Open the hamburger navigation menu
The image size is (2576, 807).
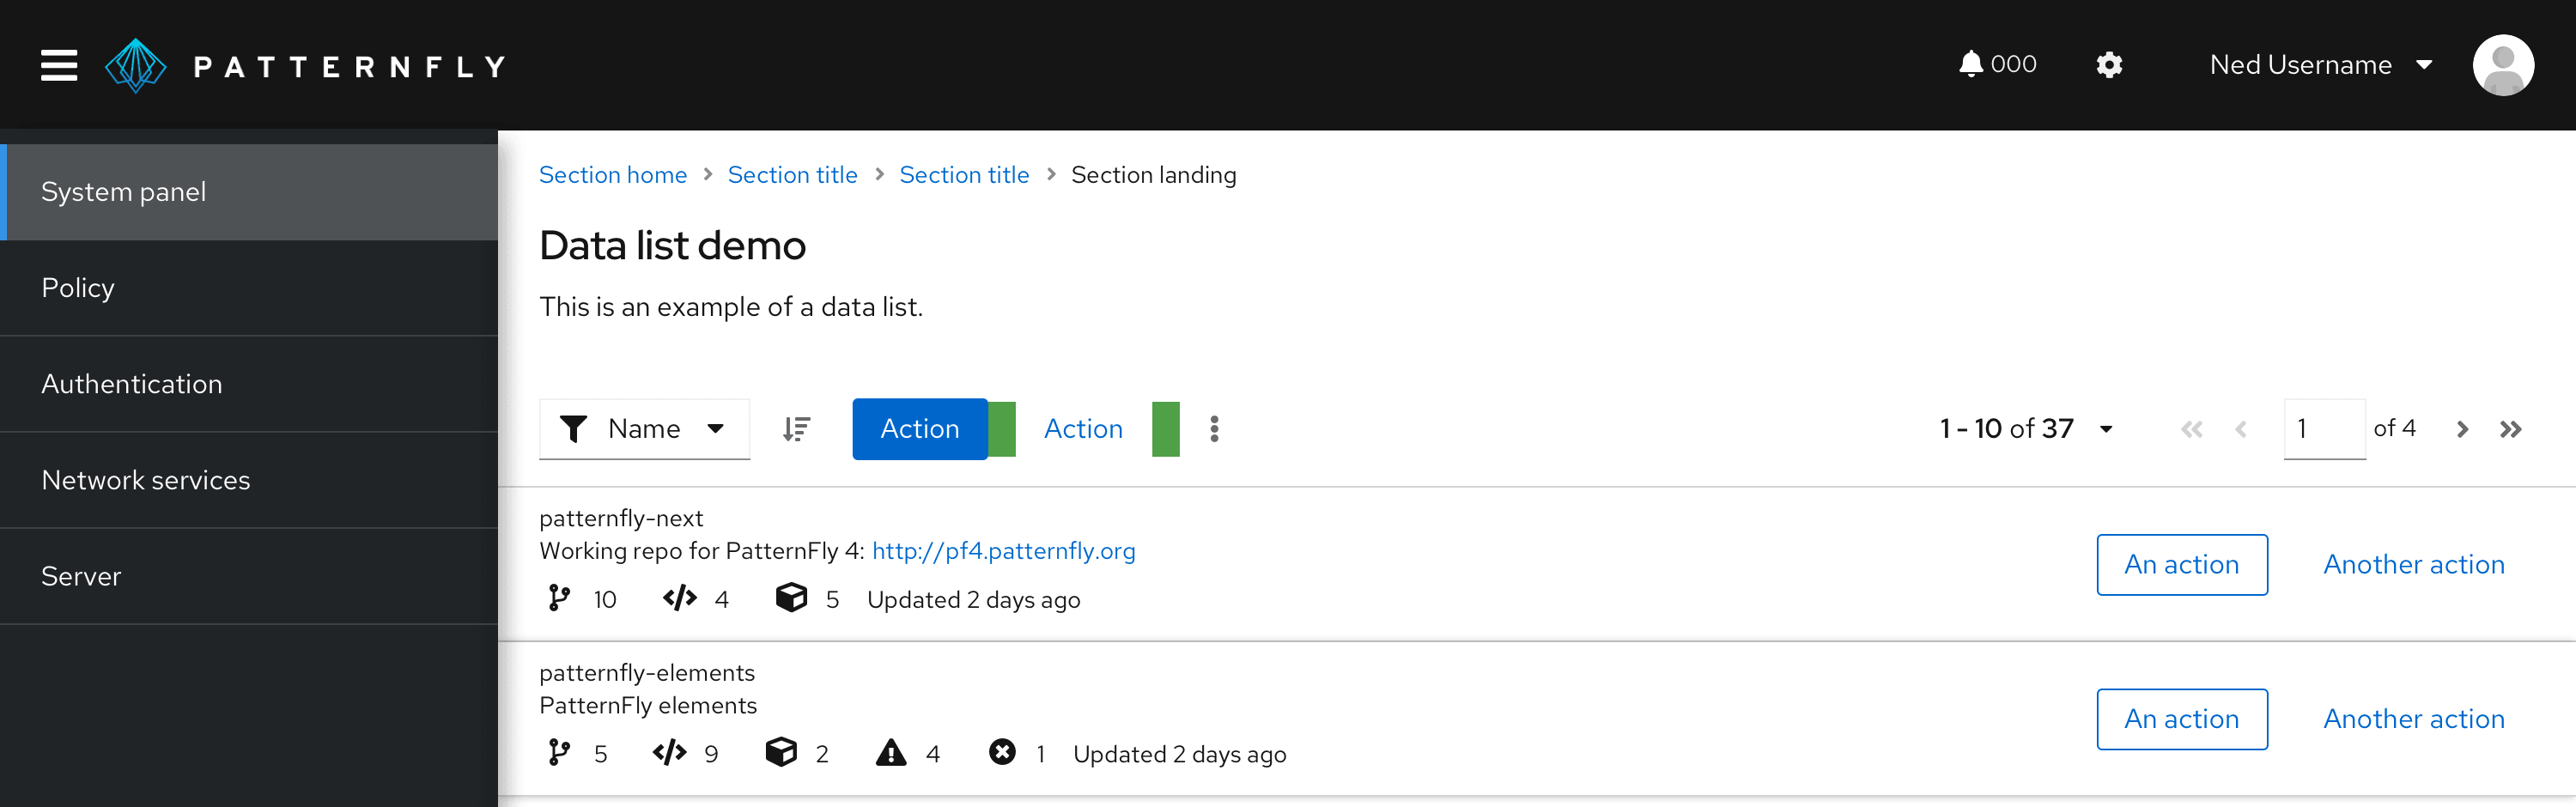[x=59, y=65]
